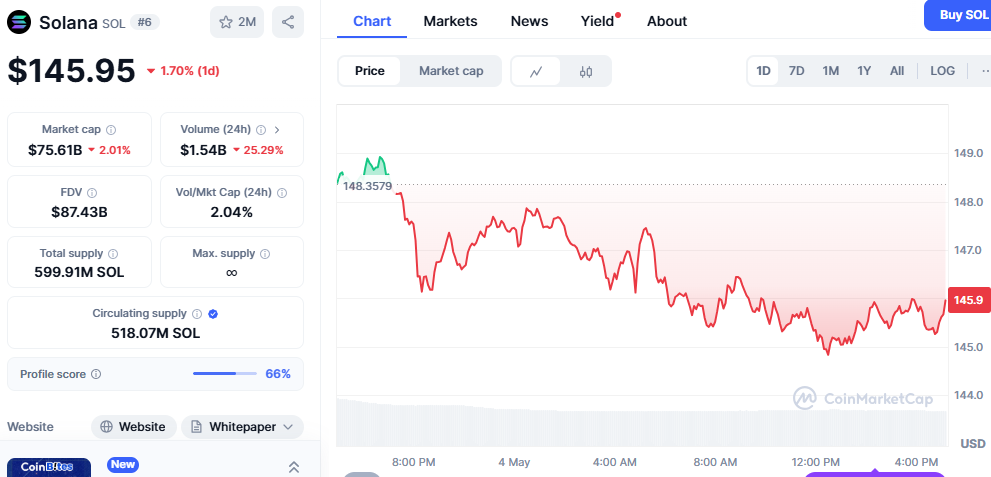Open the Yield tab

pos(598,21)
